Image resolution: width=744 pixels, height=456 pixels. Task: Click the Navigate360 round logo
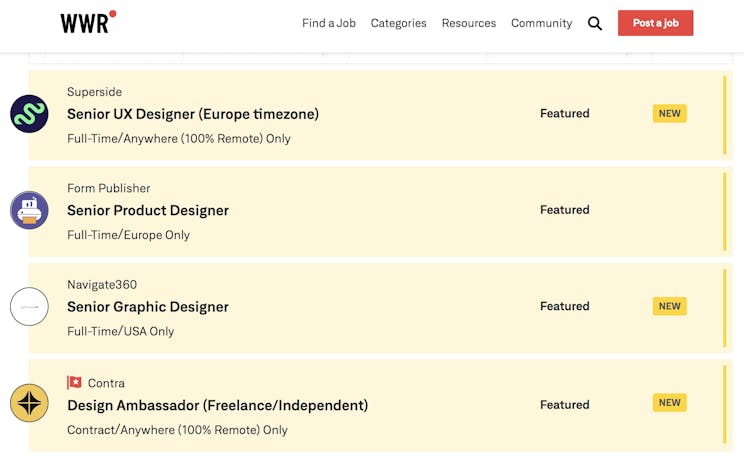(29, 307)
